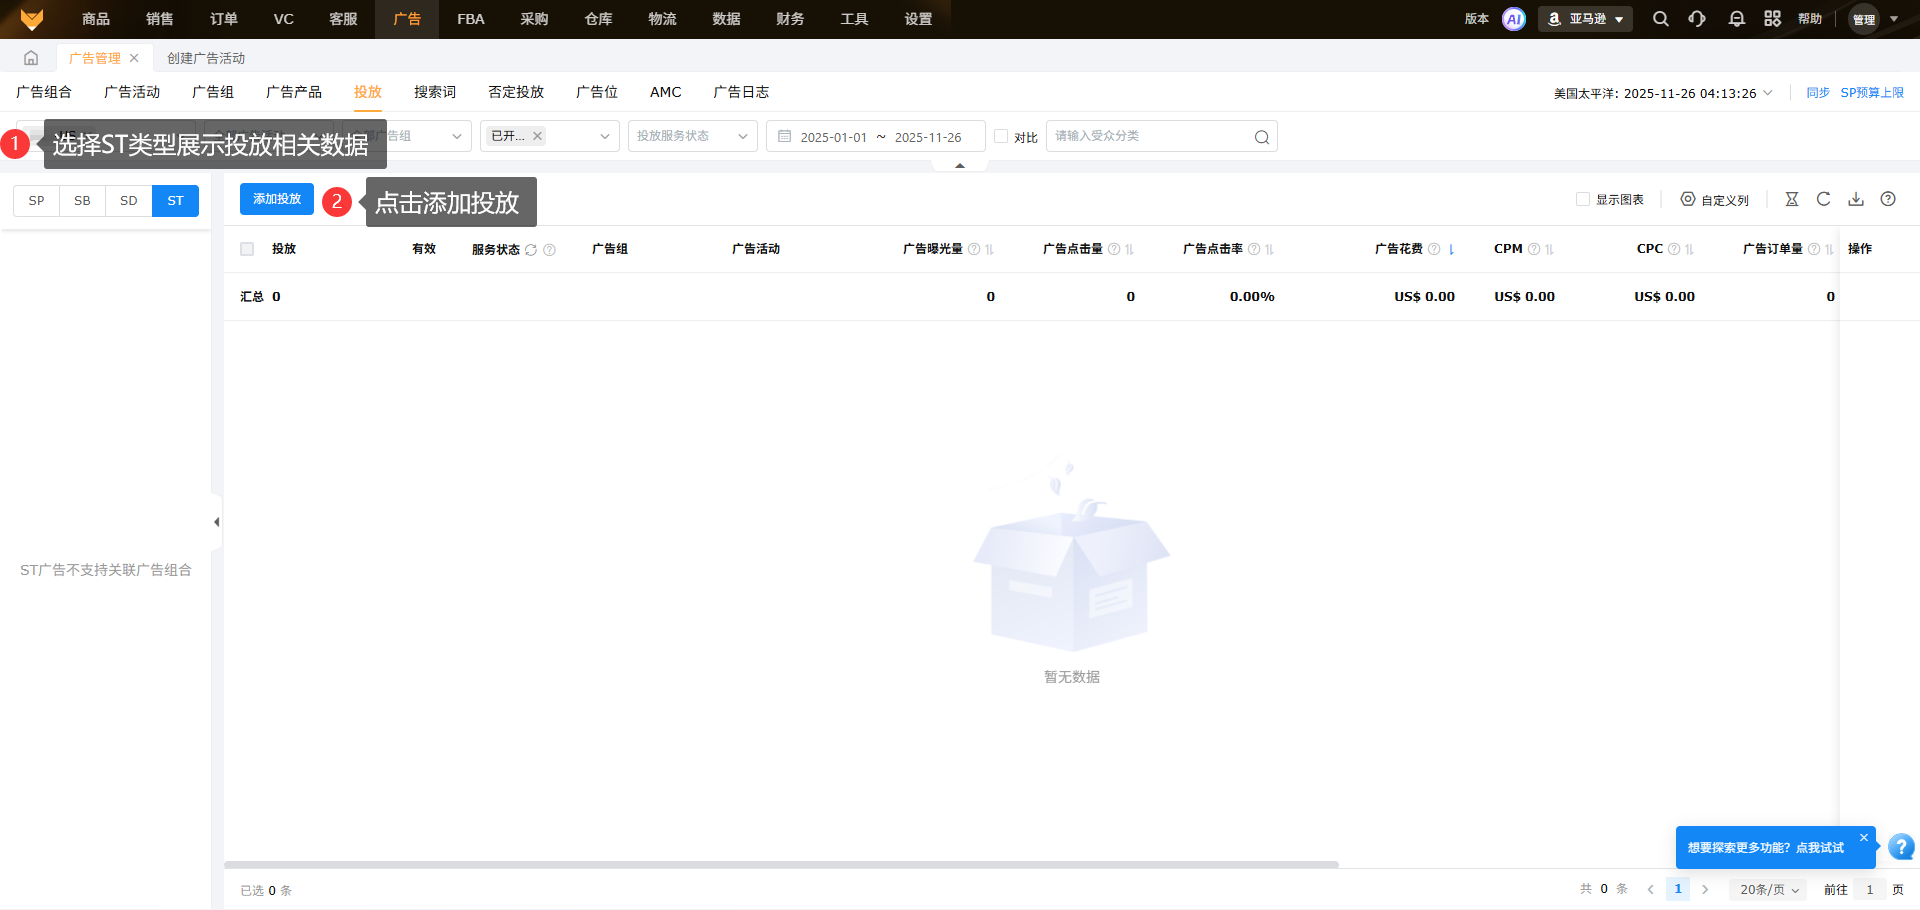This screenshot has height=910, width=1920.
Task: Click the search icon in the audience category field
Action: pyautogui.click(x=1262, y=137)
